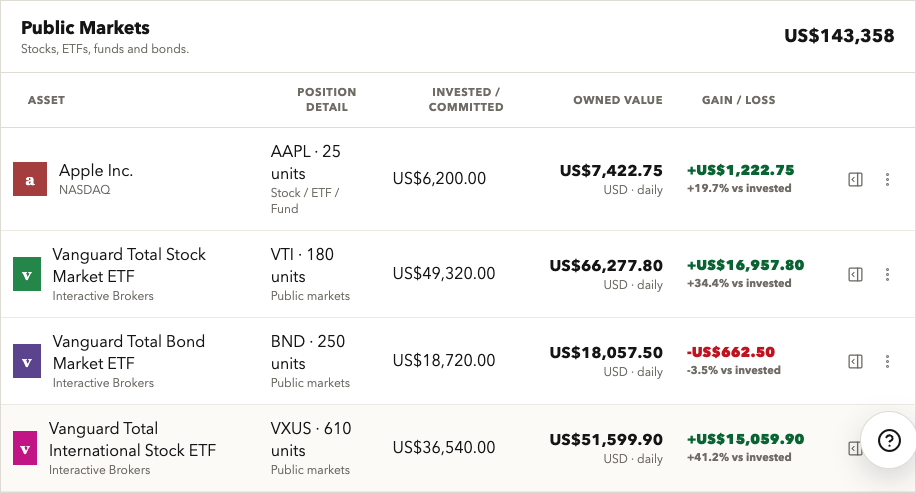Open three-dot menu for Vanguard Total Bond Market ETF

887,361
